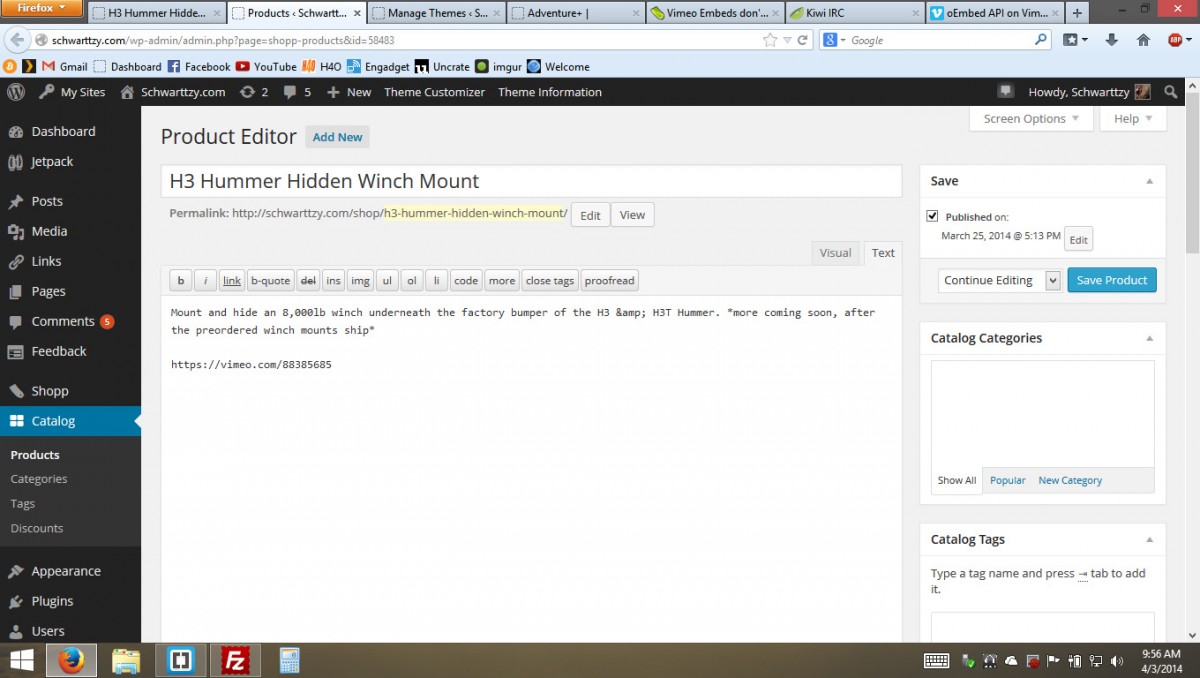This screenshot has height=678, width=1200.
Task: Open the Howdy, Schwarttzy account menu
Action: [1089, 92]
